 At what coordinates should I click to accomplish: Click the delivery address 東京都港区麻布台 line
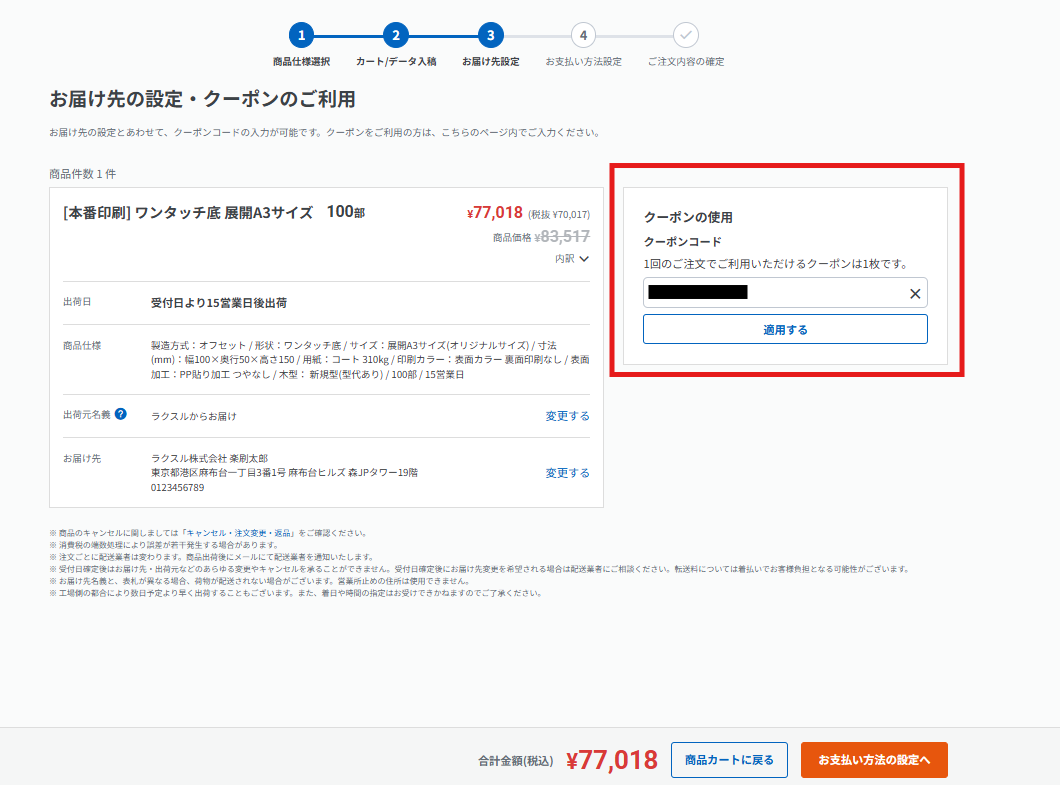(284, 473)
